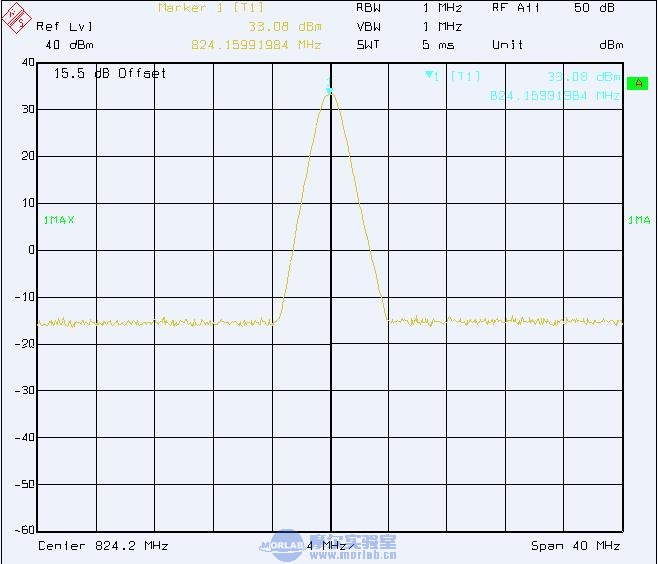Click the -60 y-axis label
The image size is (658, 564).
click(x=24, y=530)
